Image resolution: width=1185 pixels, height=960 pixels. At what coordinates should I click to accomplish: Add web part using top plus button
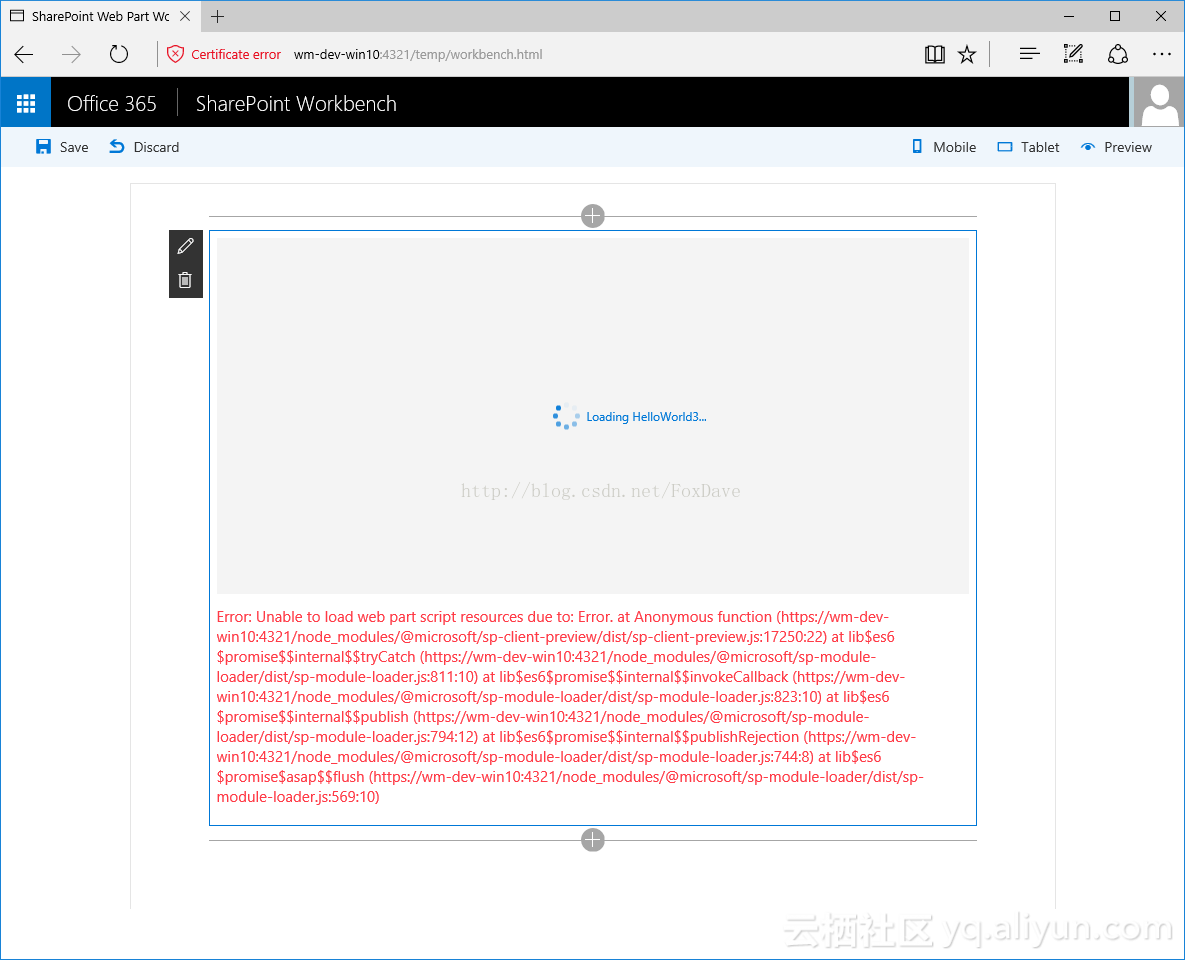point(592,216)
